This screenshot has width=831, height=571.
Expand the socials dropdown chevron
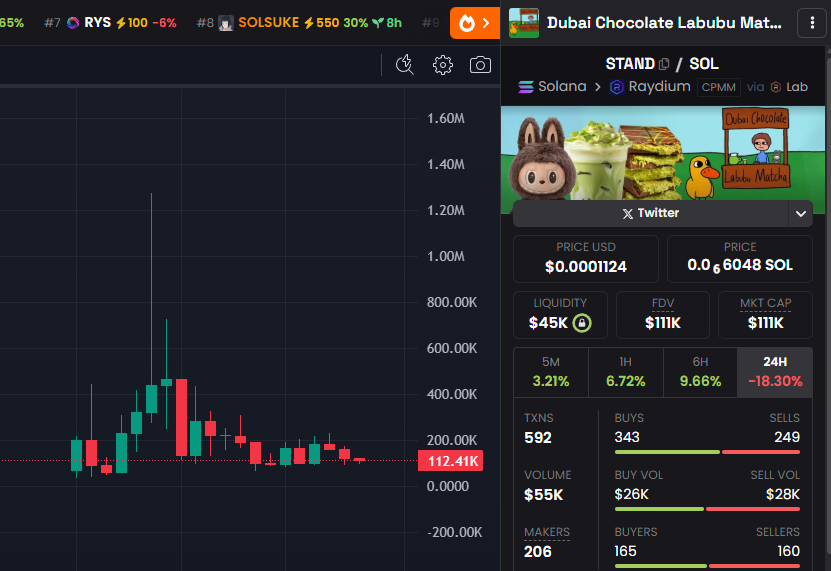(801, 214)
